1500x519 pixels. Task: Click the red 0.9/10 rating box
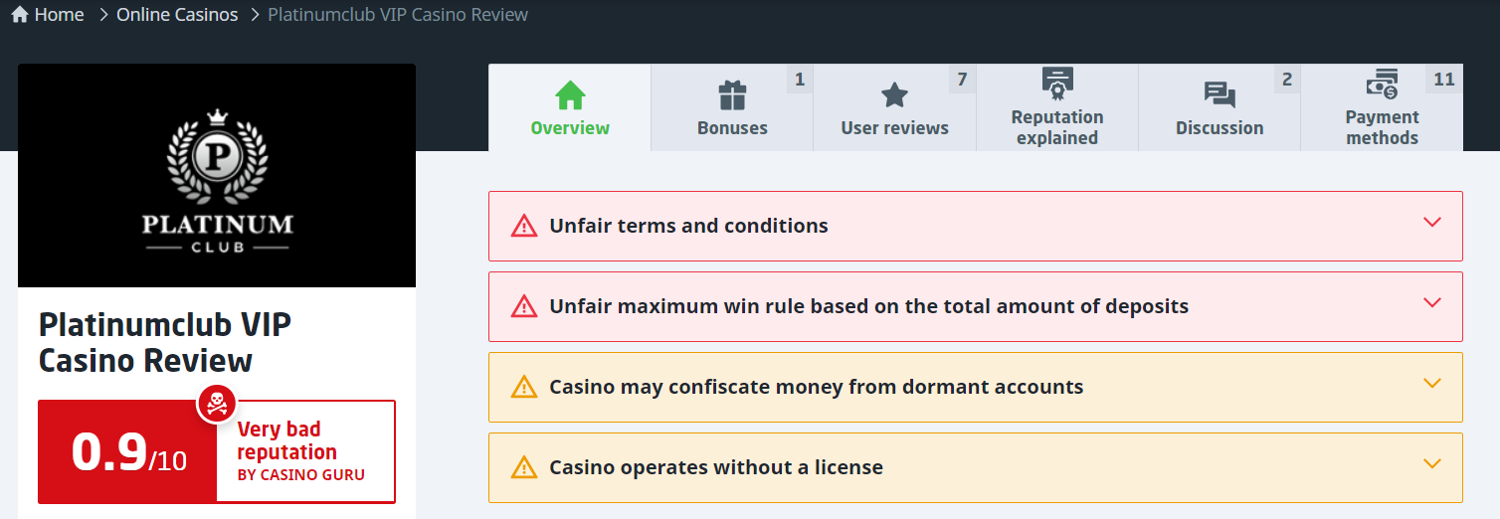(x=128, y=452)
